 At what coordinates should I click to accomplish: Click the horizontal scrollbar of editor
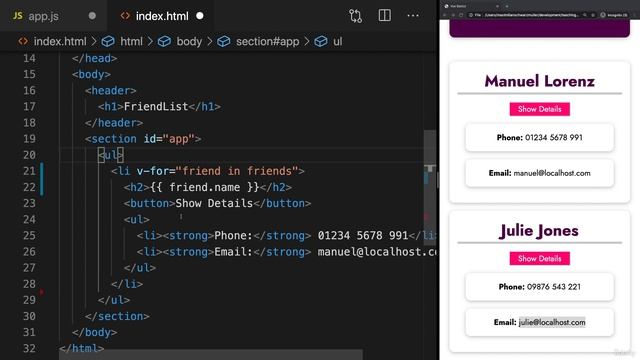211,354
